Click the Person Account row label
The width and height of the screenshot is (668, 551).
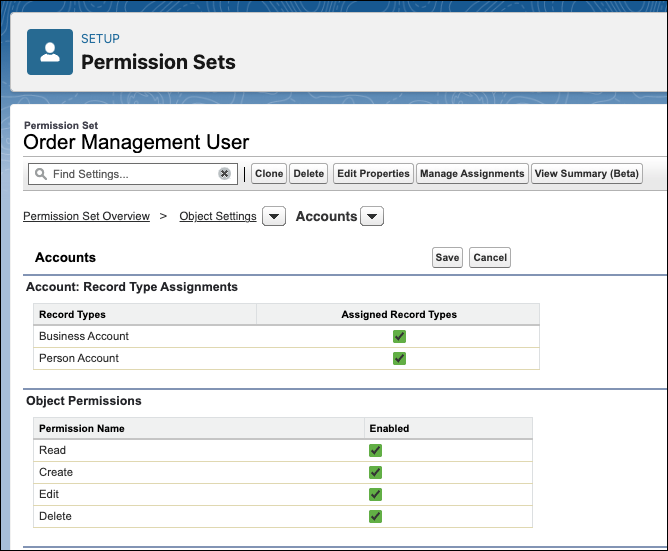(79, 358)
